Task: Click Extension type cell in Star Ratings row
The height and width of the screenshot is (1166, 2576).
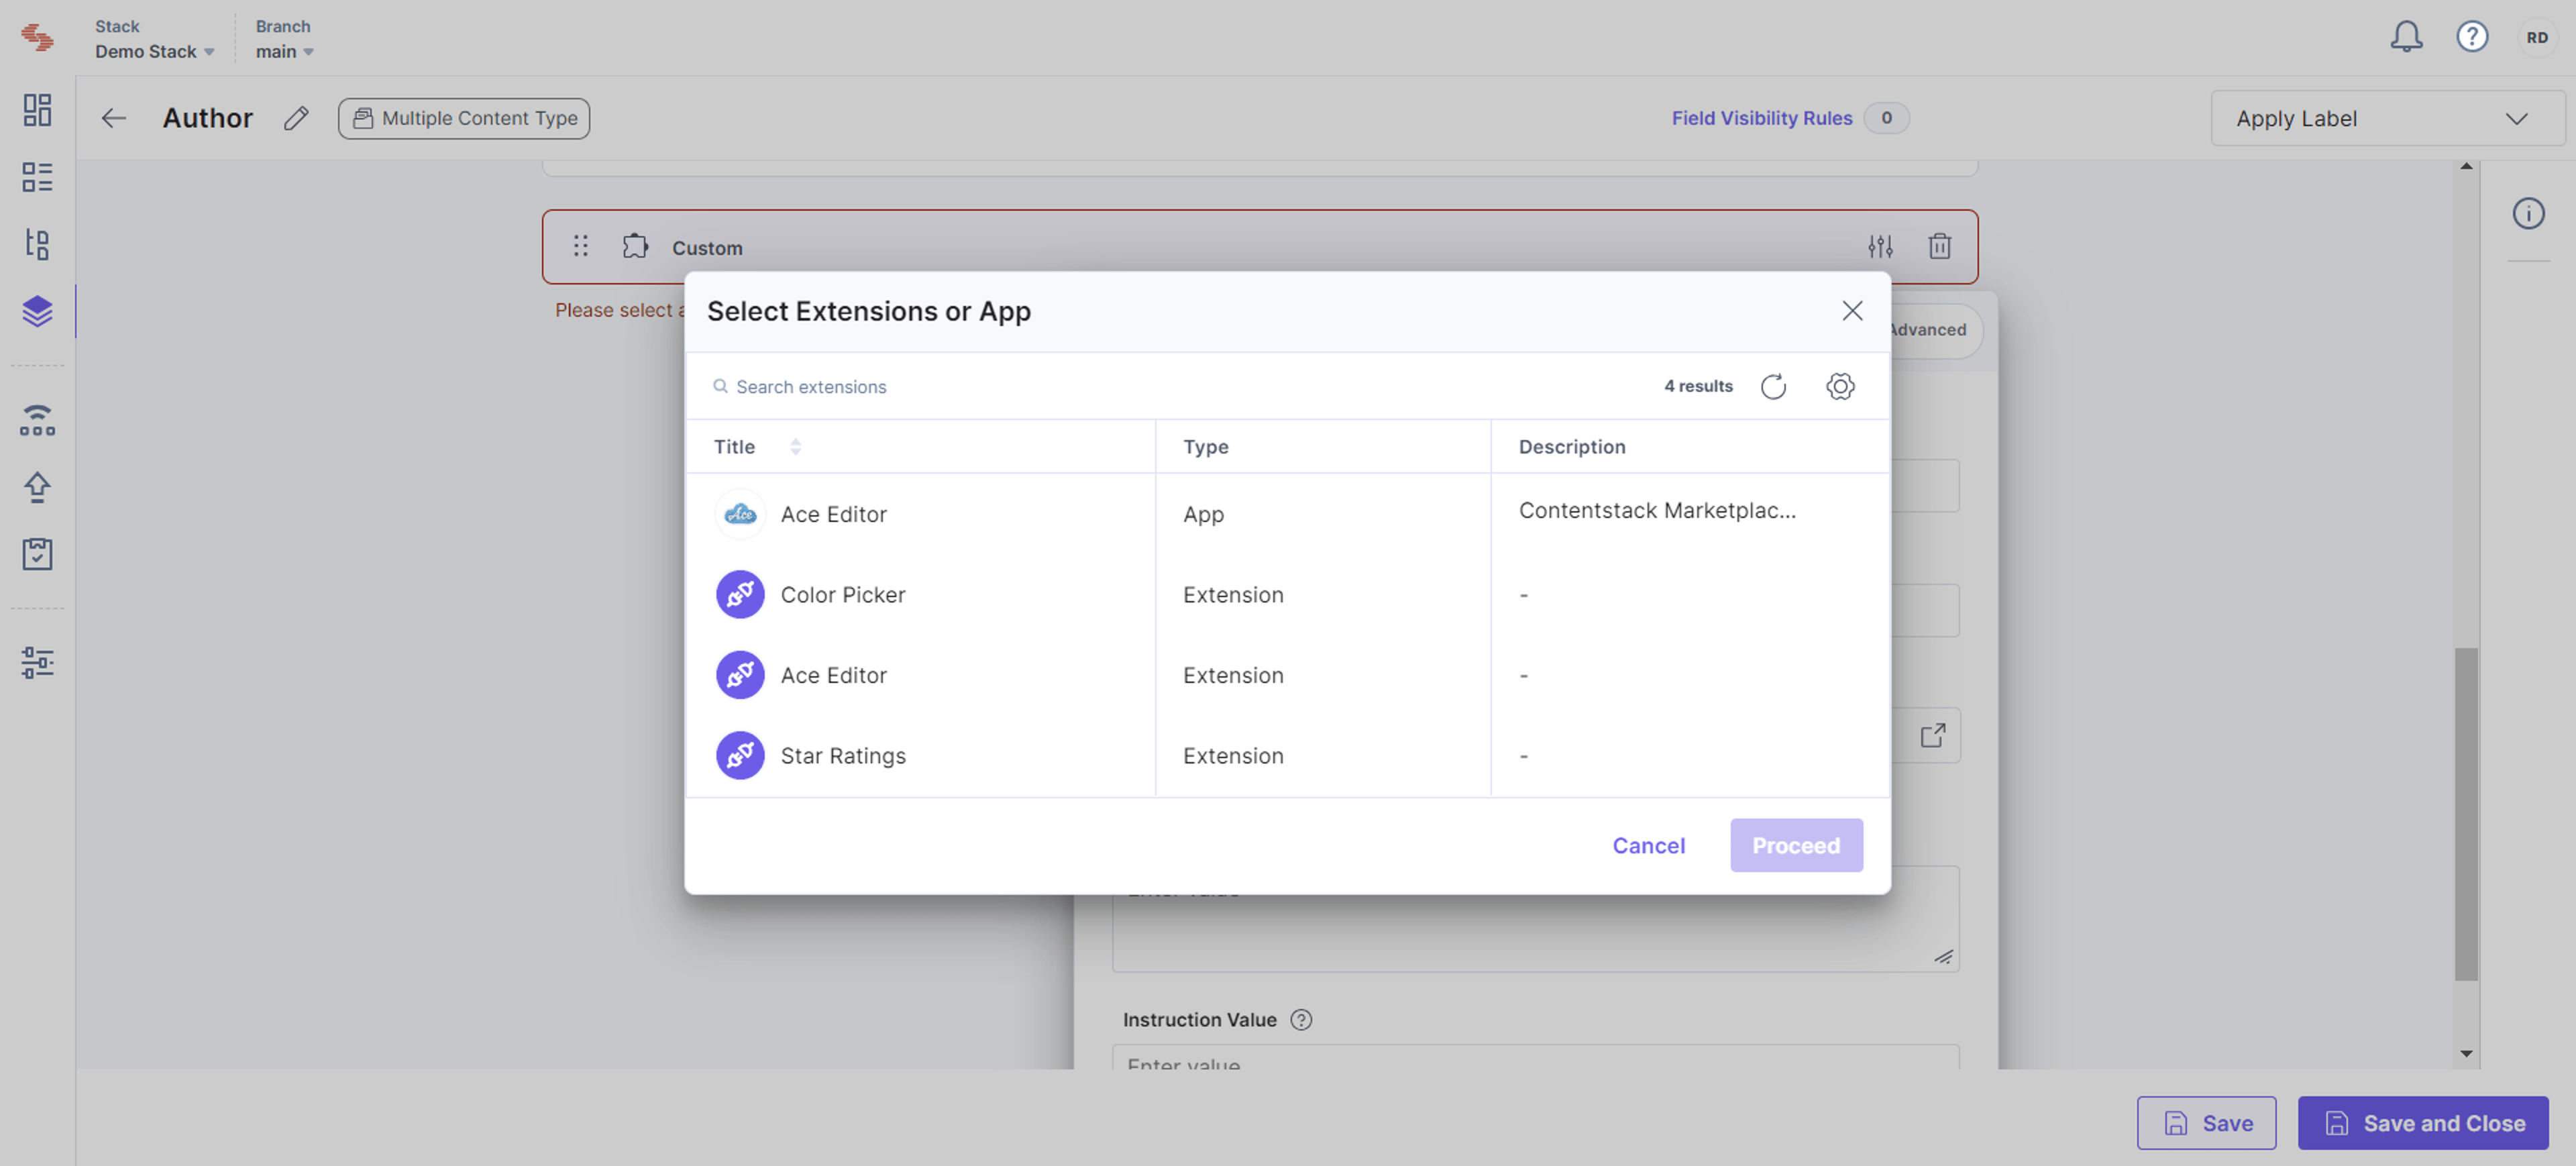Action: tap(1232, 756)
